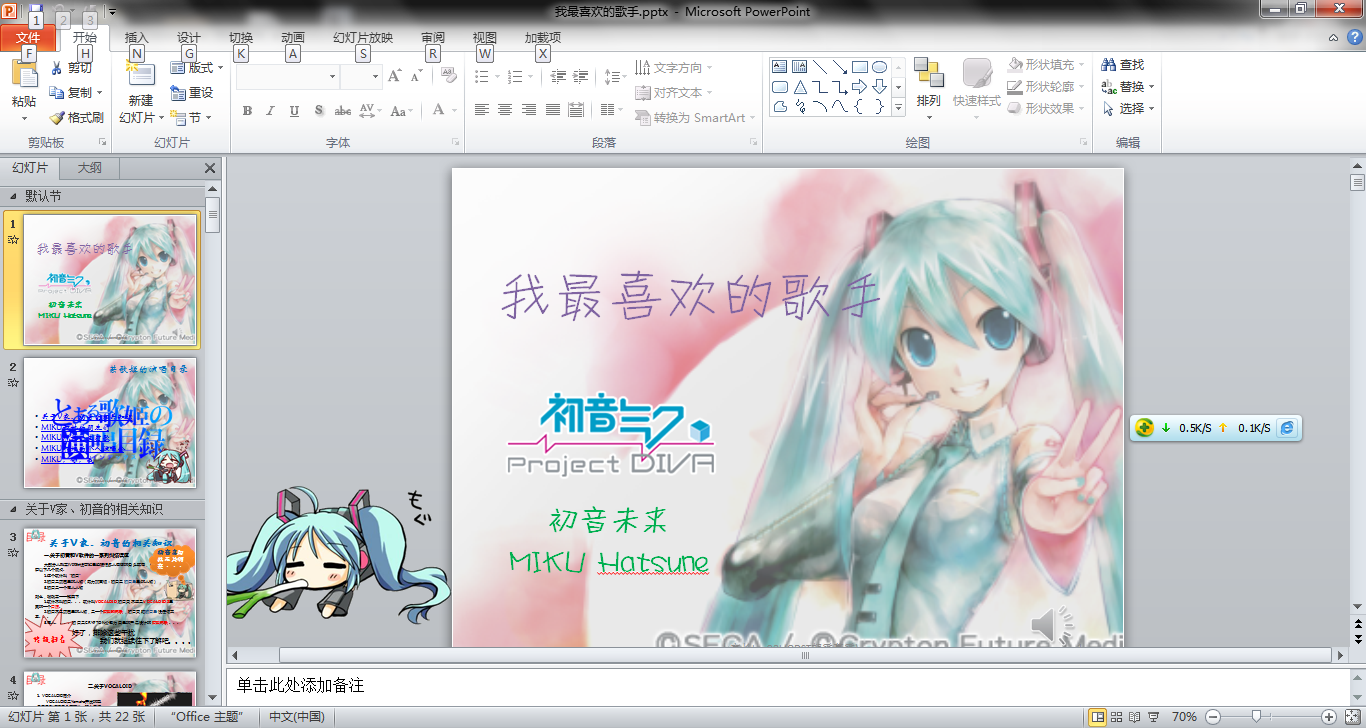Increase list indent level icon
Screen dimensions: 1366x728
pos(582,76)
